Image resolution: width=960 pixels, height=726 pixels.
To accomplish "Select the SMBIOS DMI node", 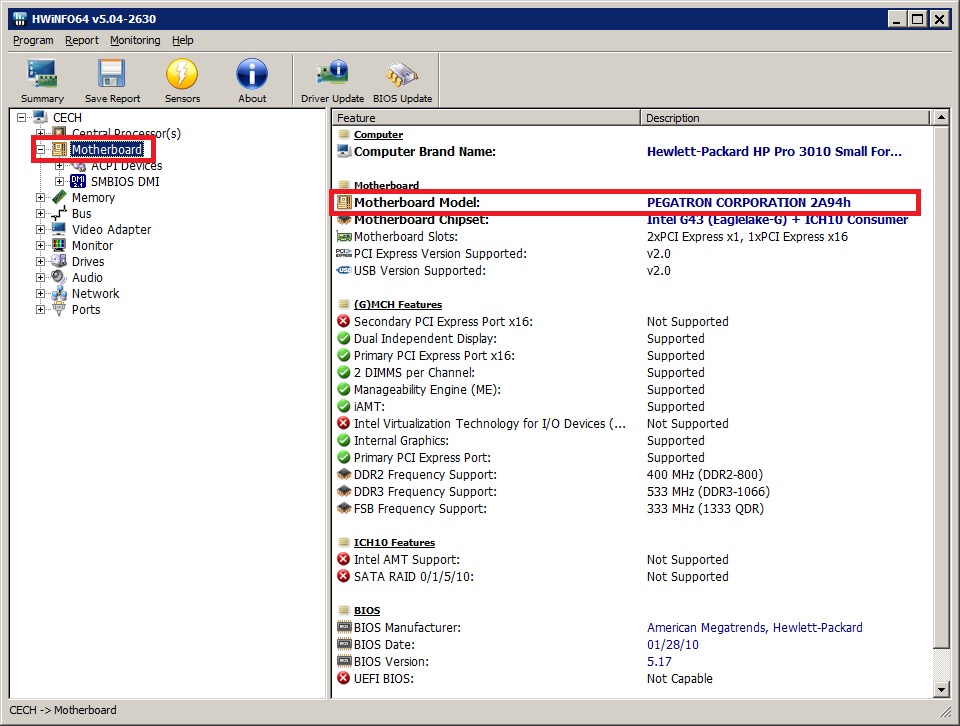I will pyautogui.click(x=125, y=182).
